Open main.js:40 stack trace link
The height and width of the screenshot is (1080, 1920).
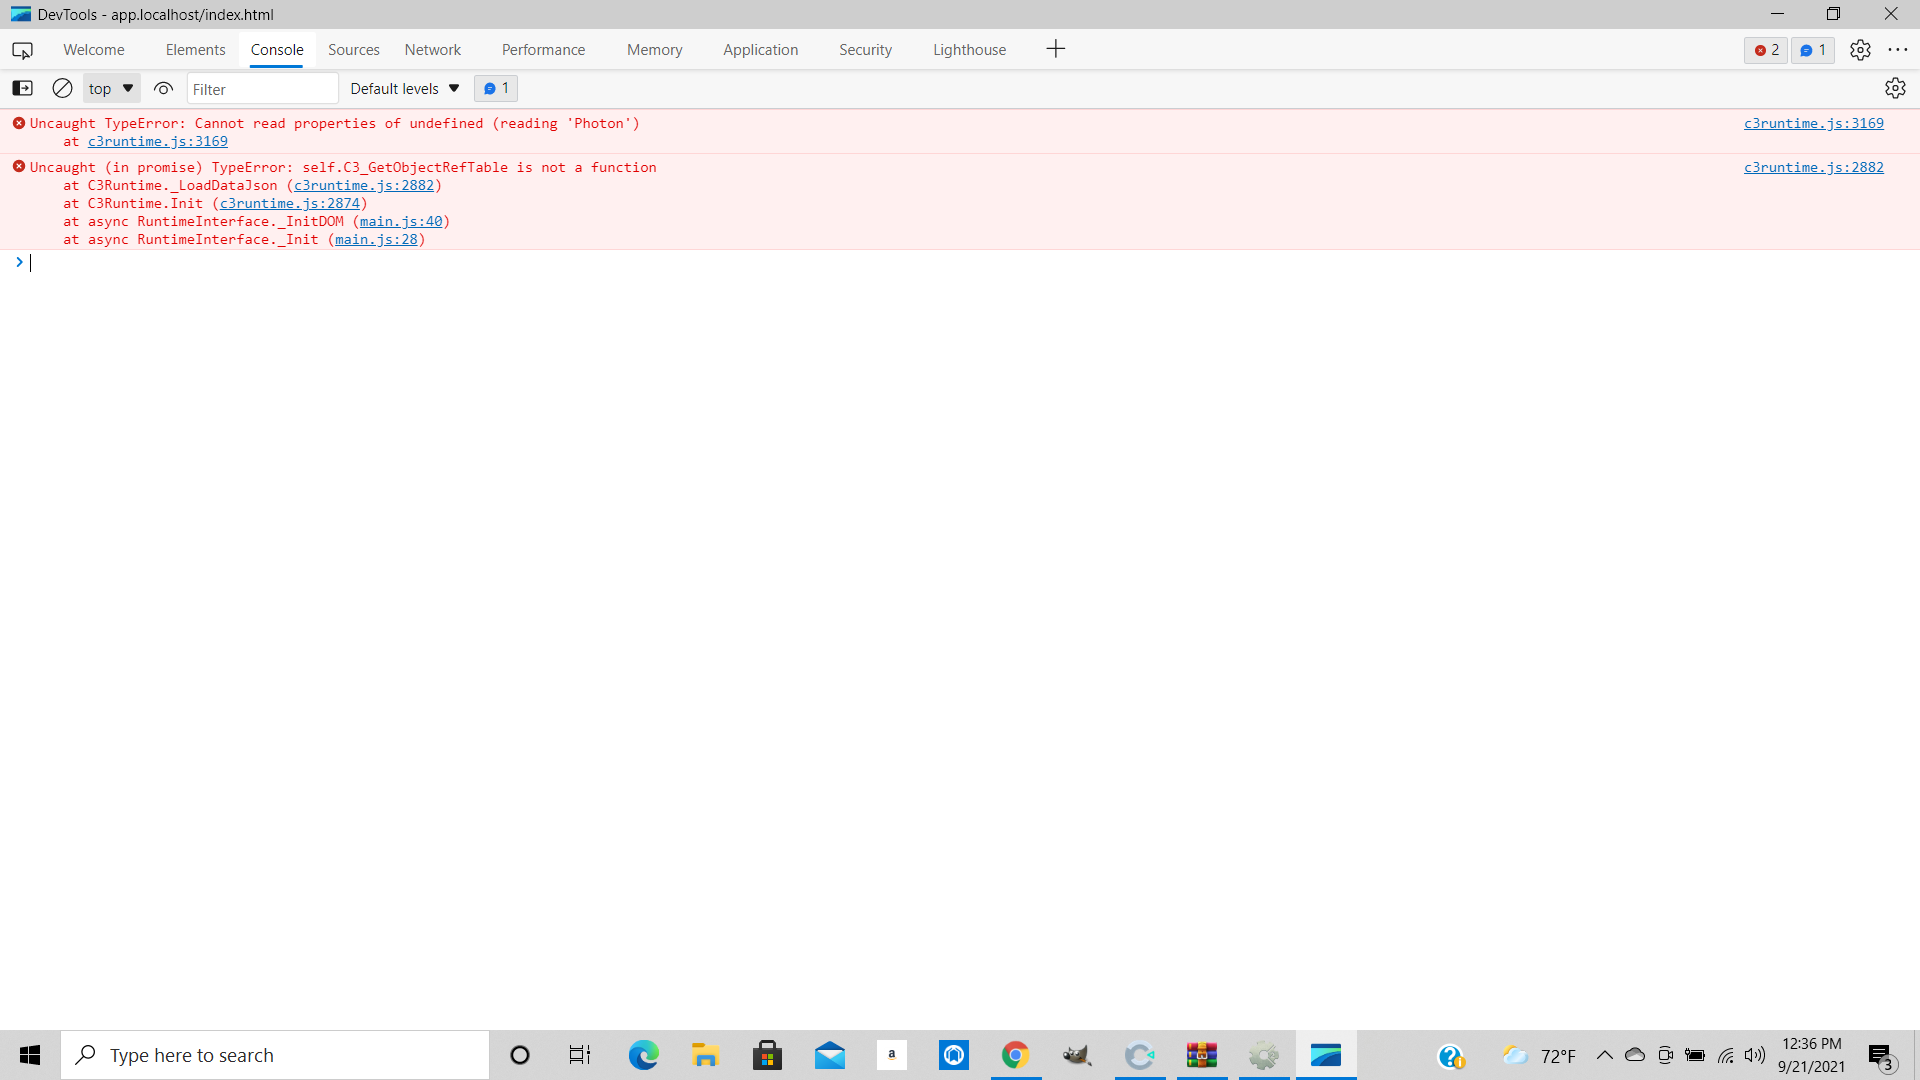401,221
